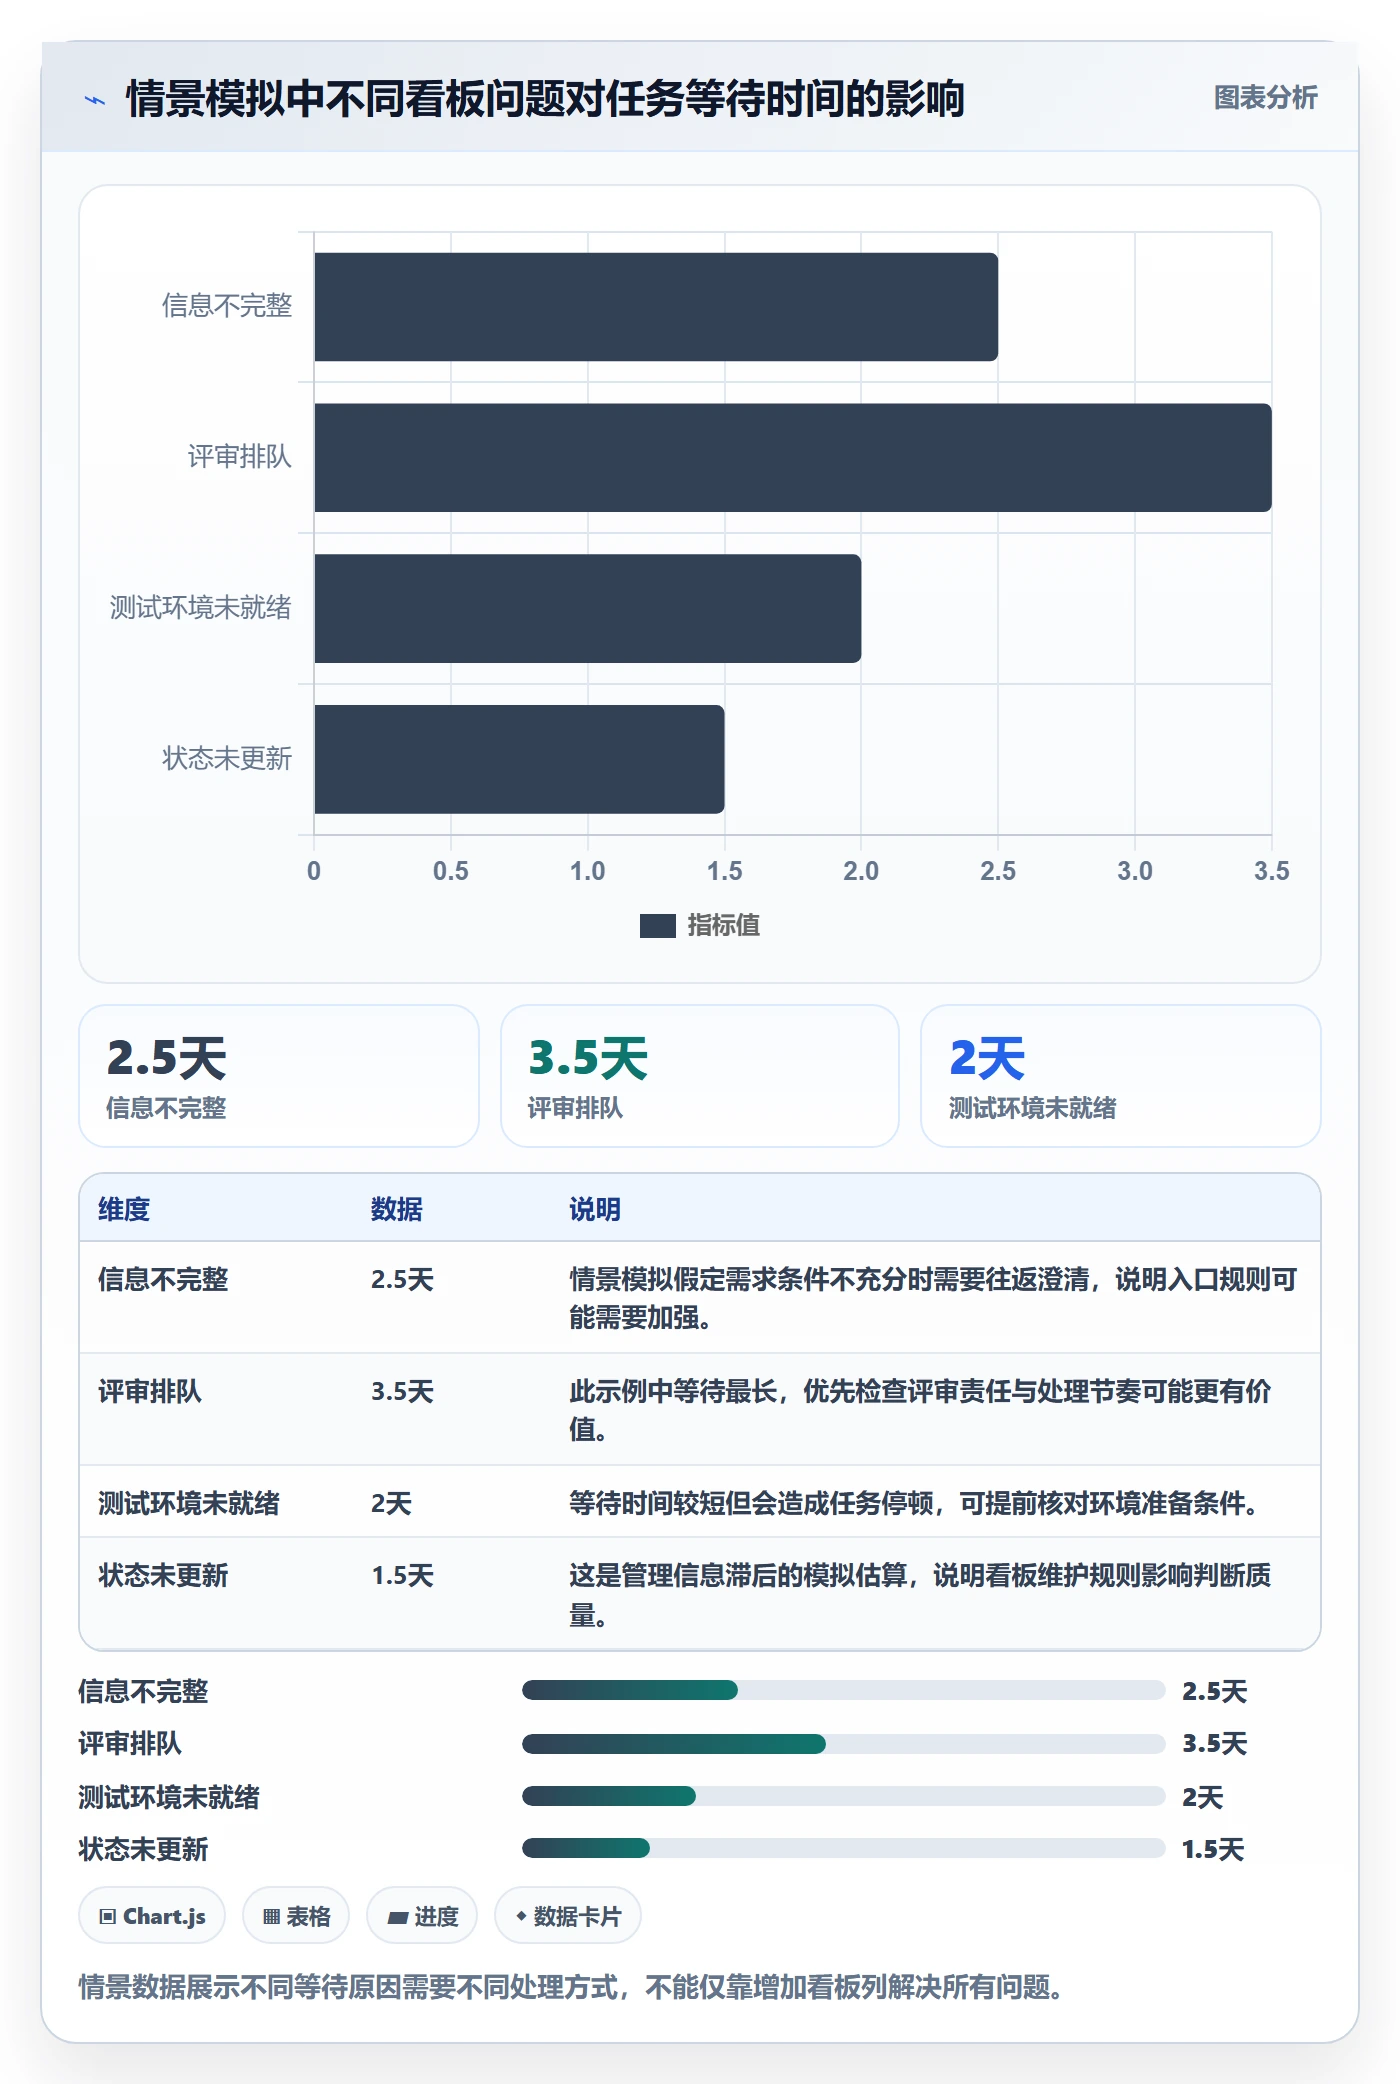Click the 3.5天 value beside progress bar
1400x2084 pixels.
point(1214,1744)
